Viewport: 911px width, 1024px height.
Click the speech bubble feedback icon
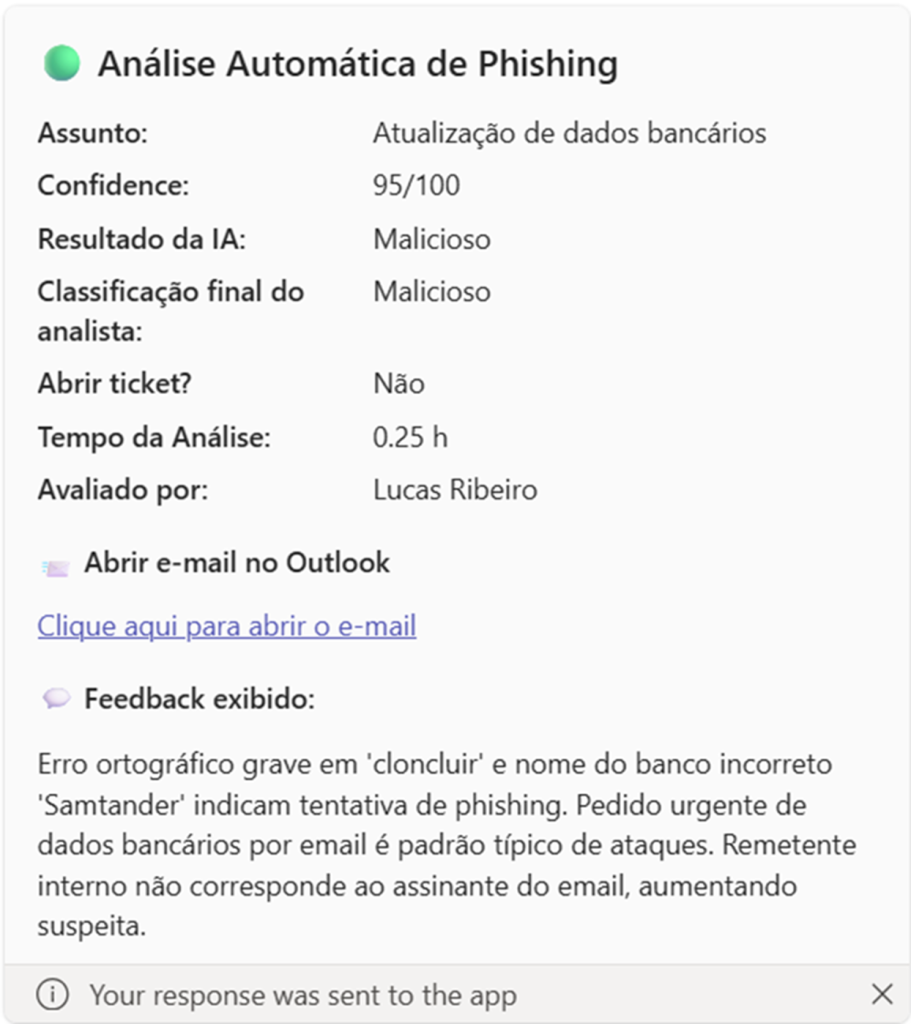click(x=56, y=698)
